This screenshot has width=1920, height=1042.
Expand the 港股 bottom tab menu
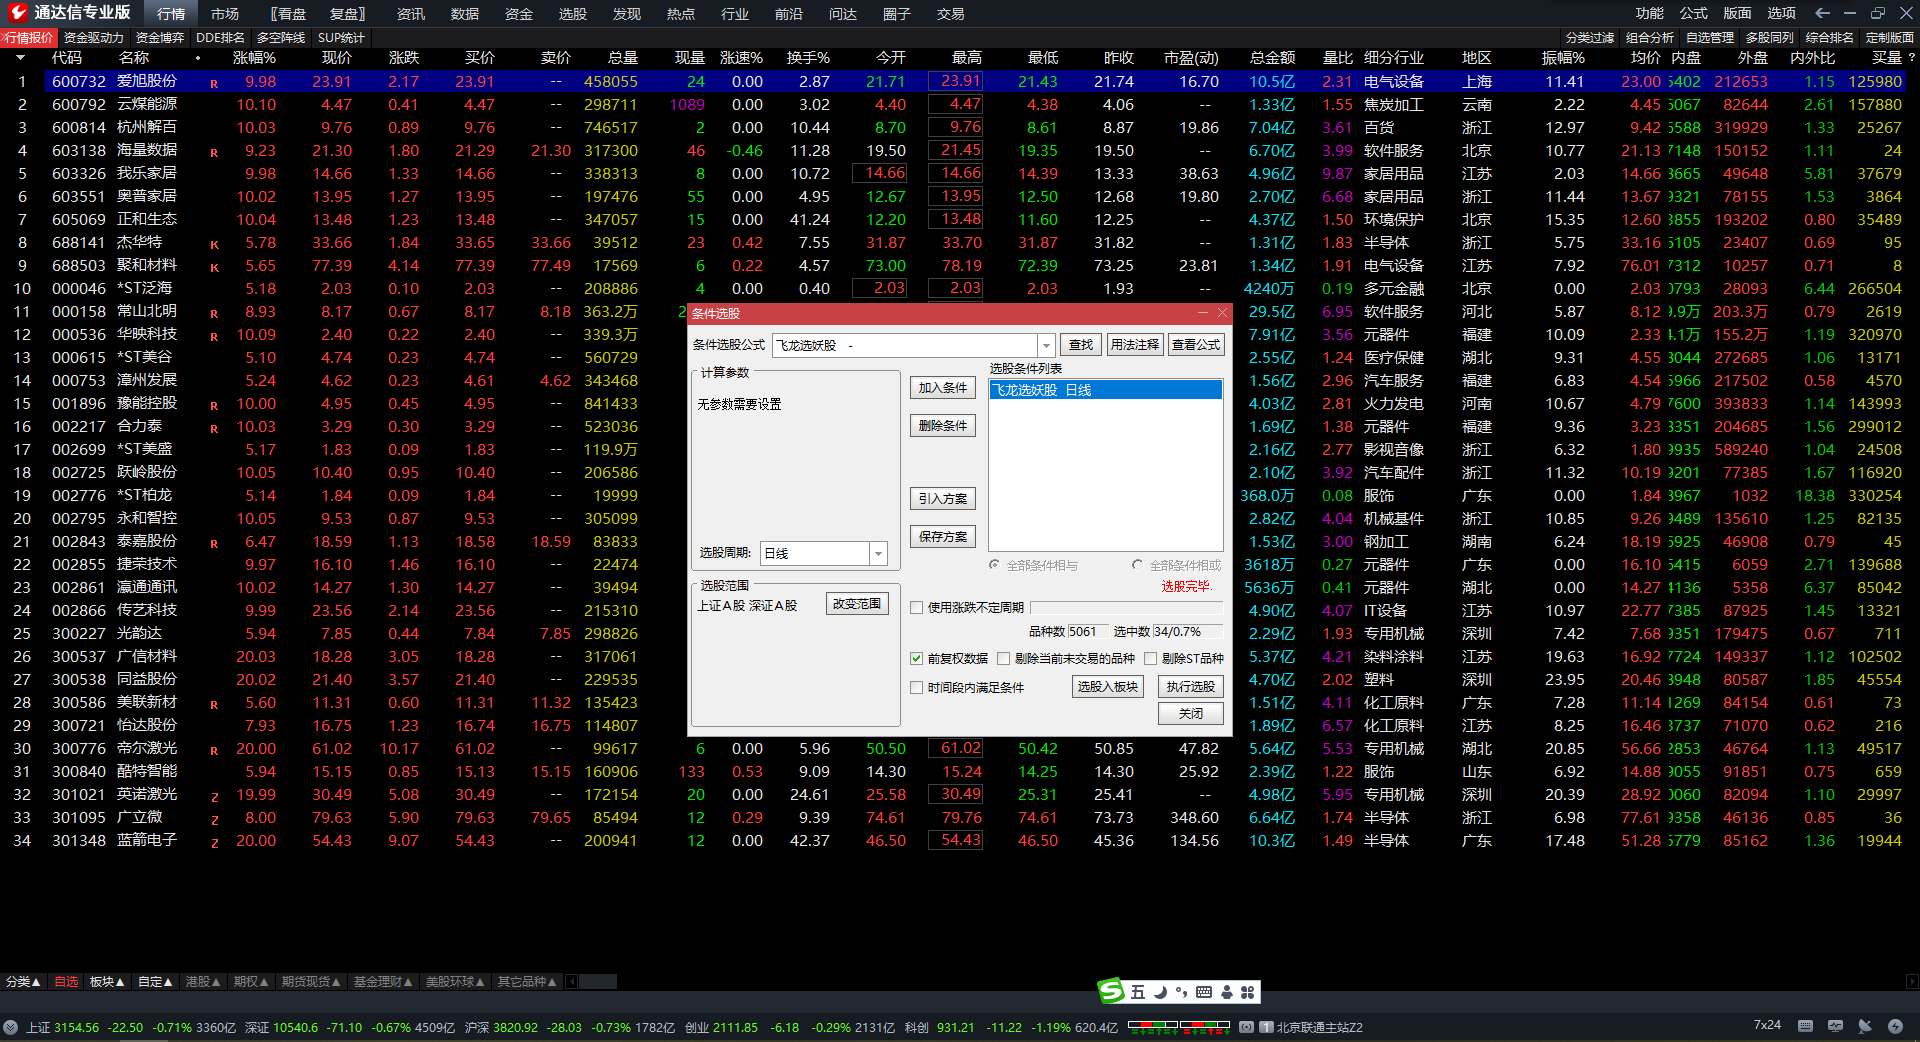(203, 982)
